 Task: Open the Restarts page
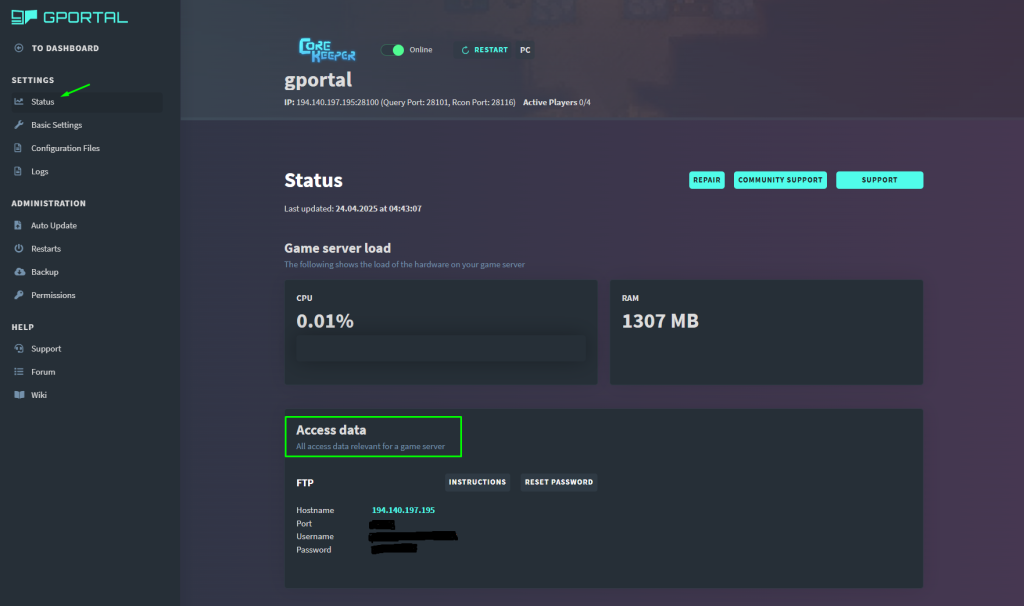(x=46, y=248)
